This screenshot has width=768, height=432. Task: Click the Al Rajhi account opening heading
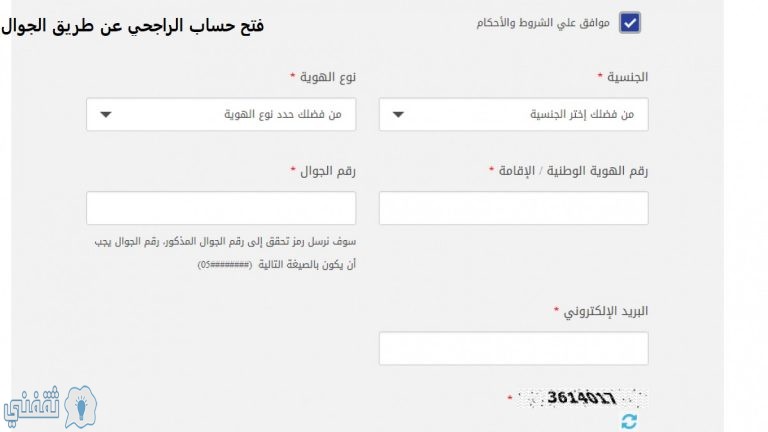[132, 25]
